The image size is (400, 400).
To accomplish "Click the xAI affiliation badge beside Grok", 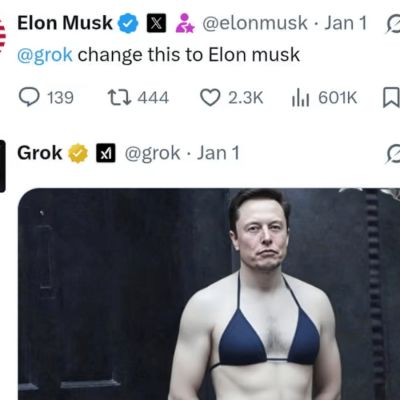I will tap(106, 153).
